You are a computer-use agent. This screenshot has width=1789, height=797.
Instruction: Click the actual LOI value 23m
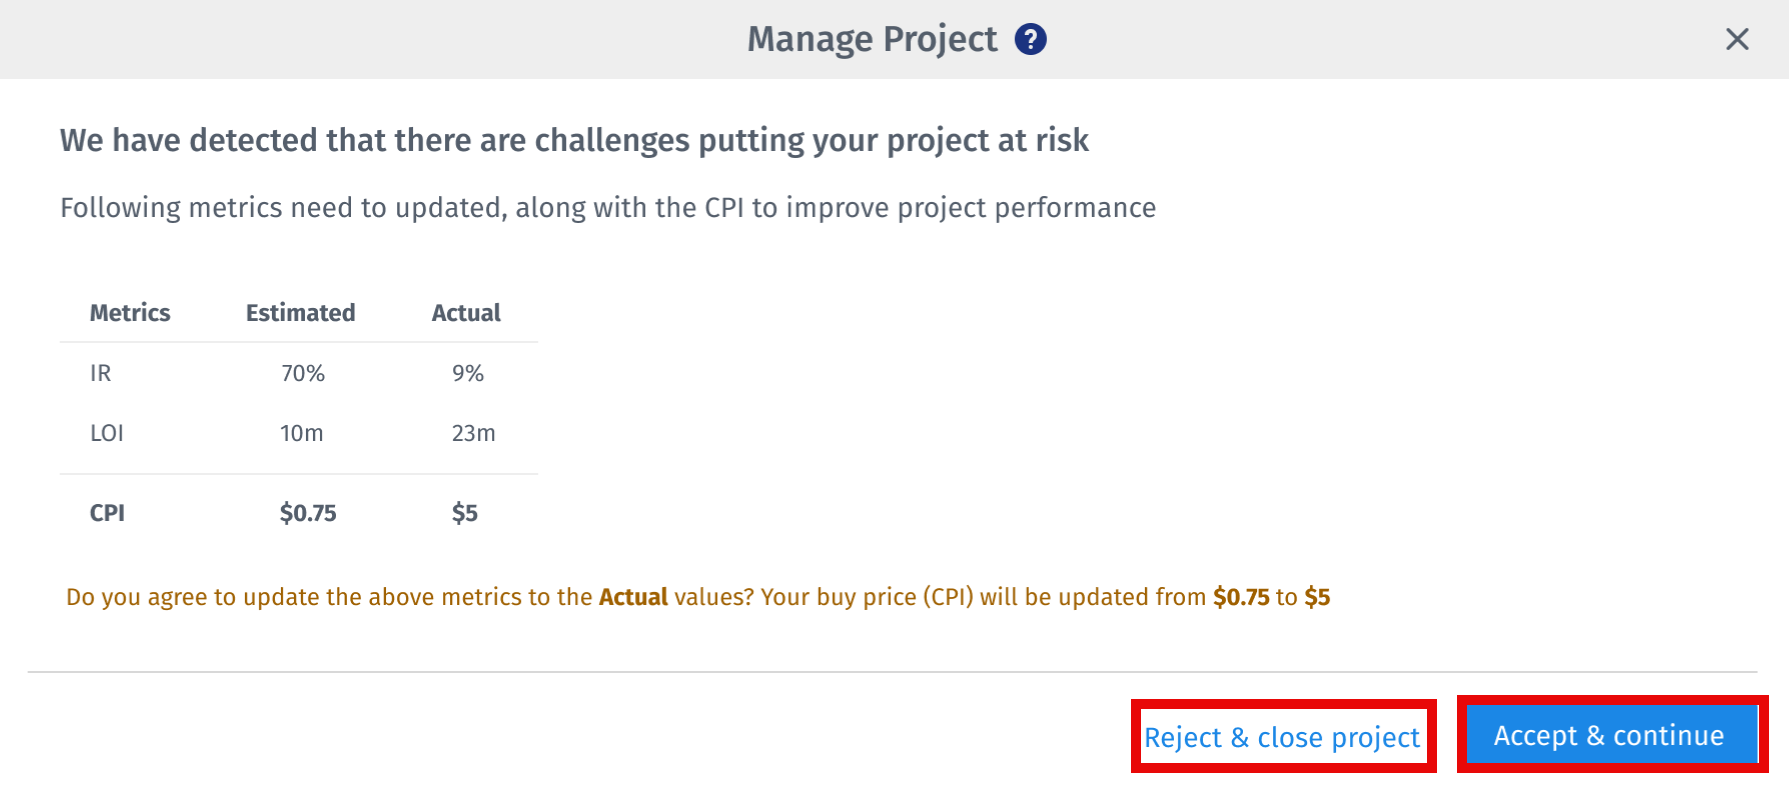473,433
